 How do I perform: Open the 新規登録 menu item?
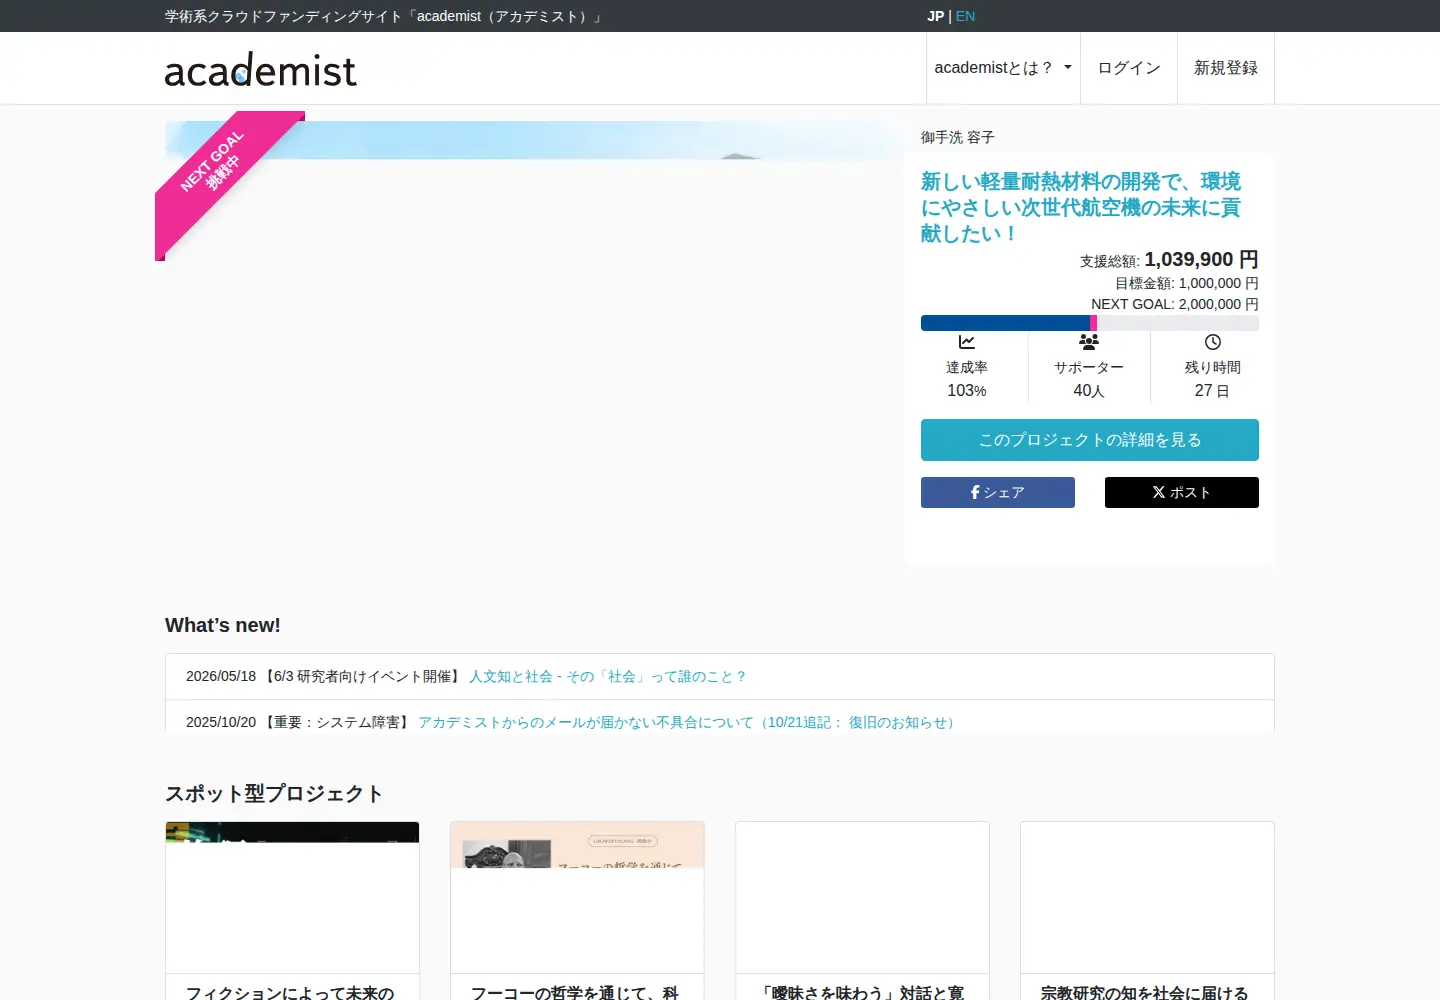[1226, 68]
